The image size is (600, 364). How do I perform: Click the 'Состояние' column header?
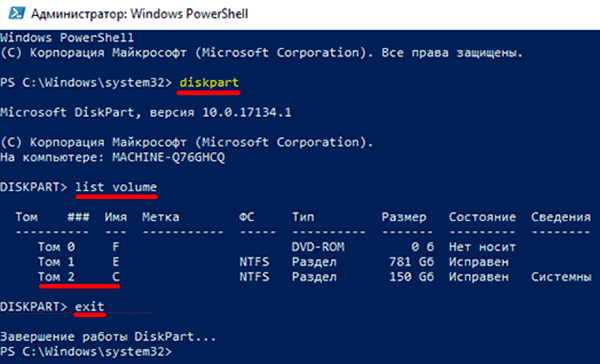click(482, 217)
